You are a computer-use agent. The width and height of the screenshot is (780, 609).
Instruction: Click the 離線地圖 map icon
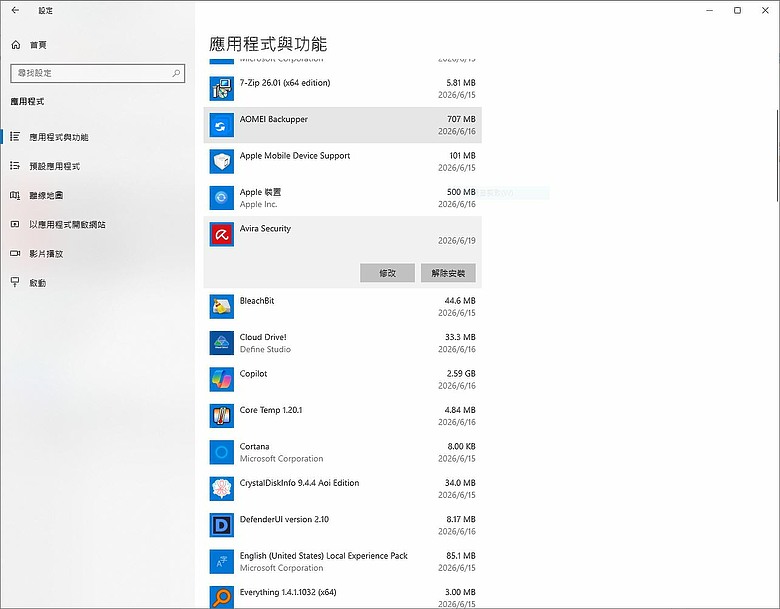coord(15,195)
